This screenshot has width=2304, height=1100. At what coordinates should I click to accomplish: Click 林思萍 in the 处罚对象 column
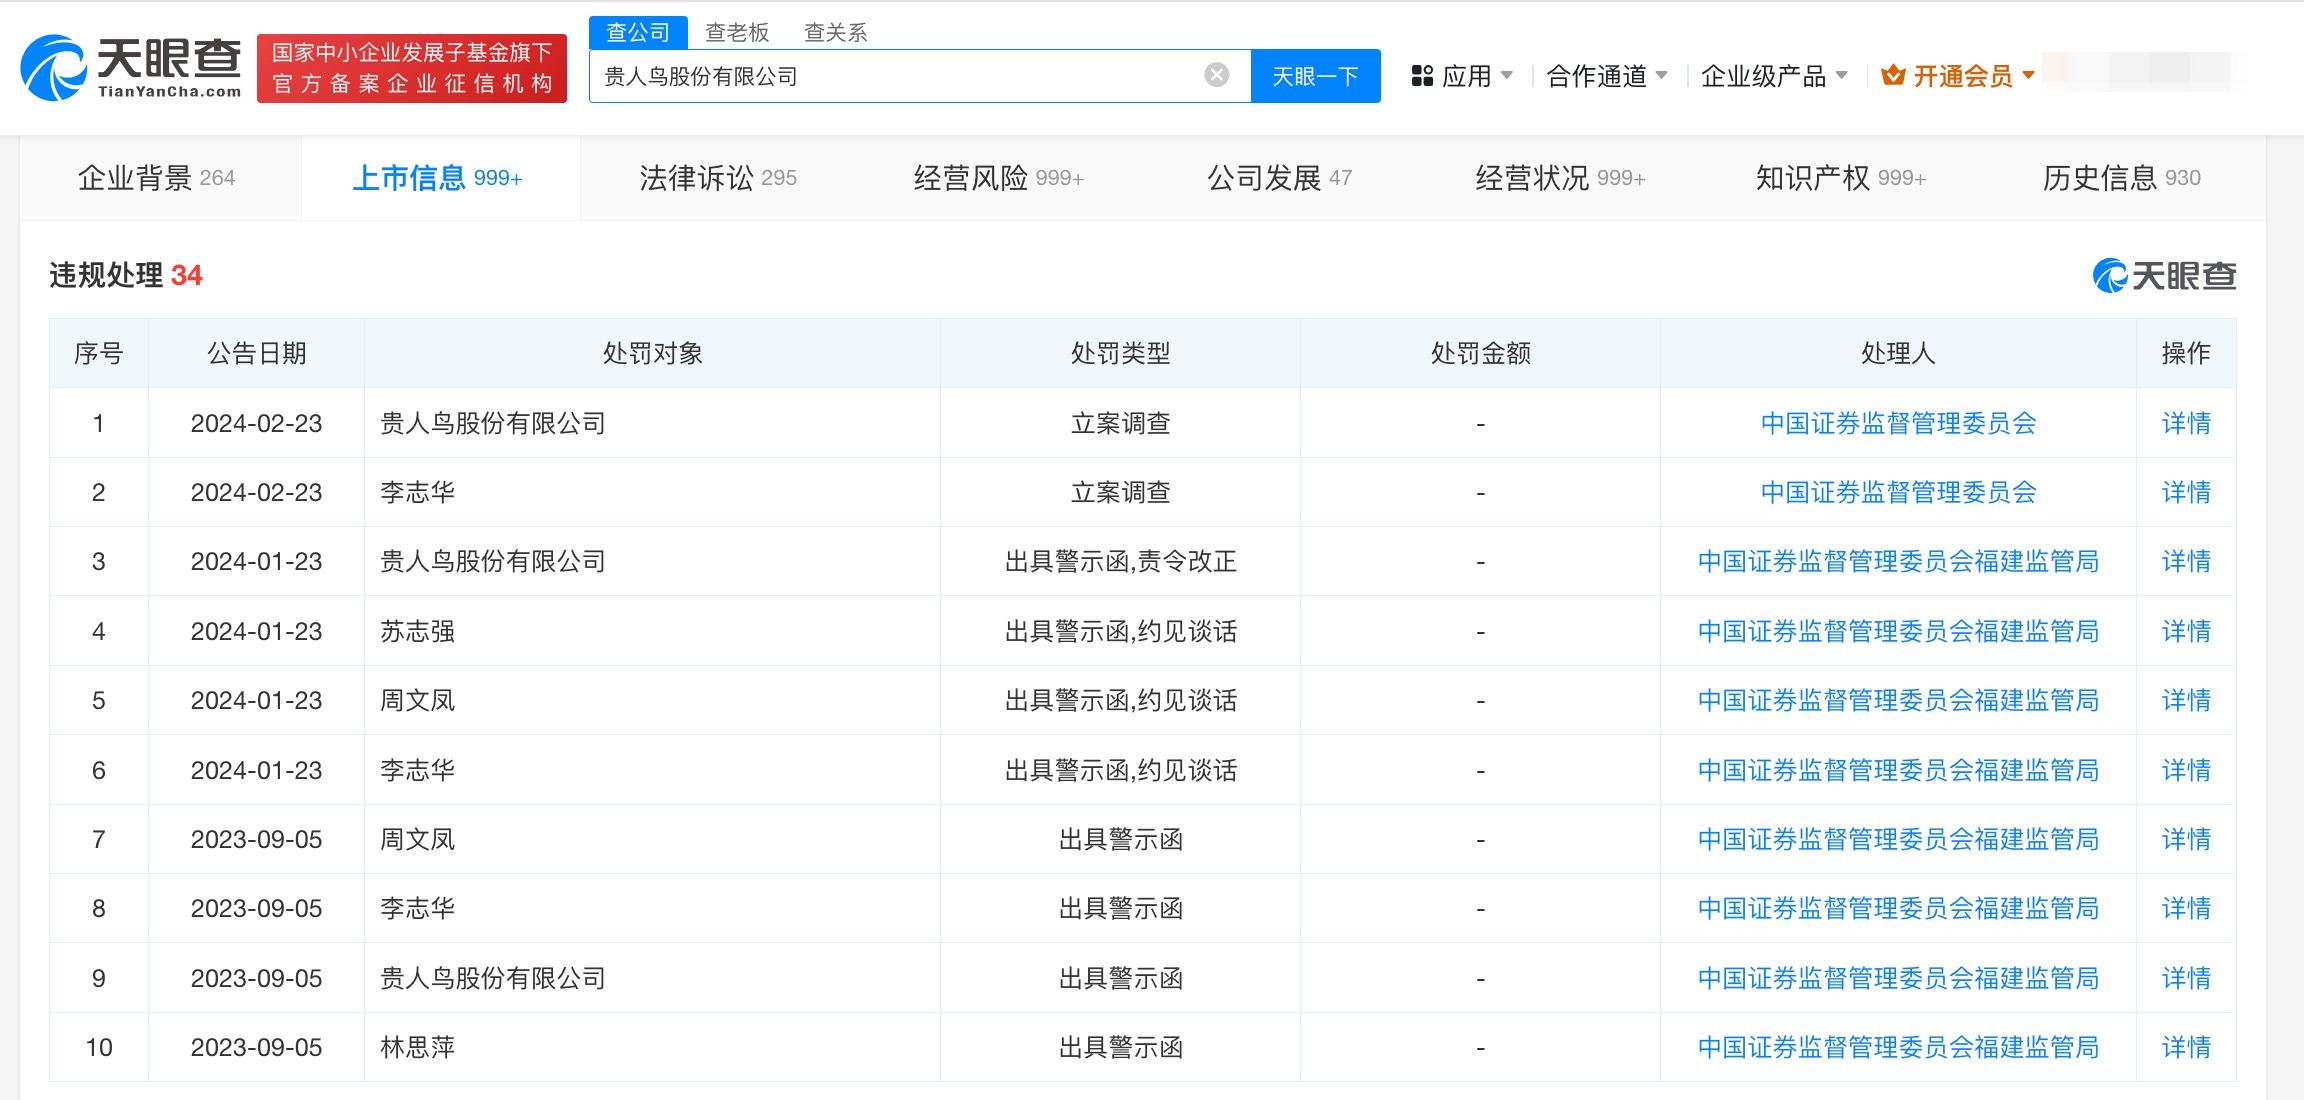coord(417,1047)
